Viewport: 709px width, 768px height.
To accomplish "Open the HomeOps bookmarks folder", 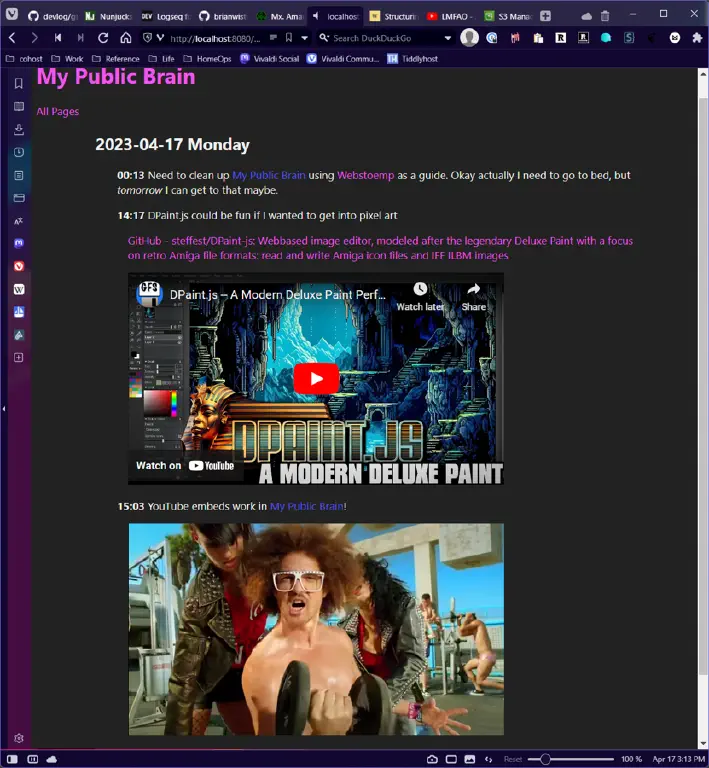I will pos(207,59).
